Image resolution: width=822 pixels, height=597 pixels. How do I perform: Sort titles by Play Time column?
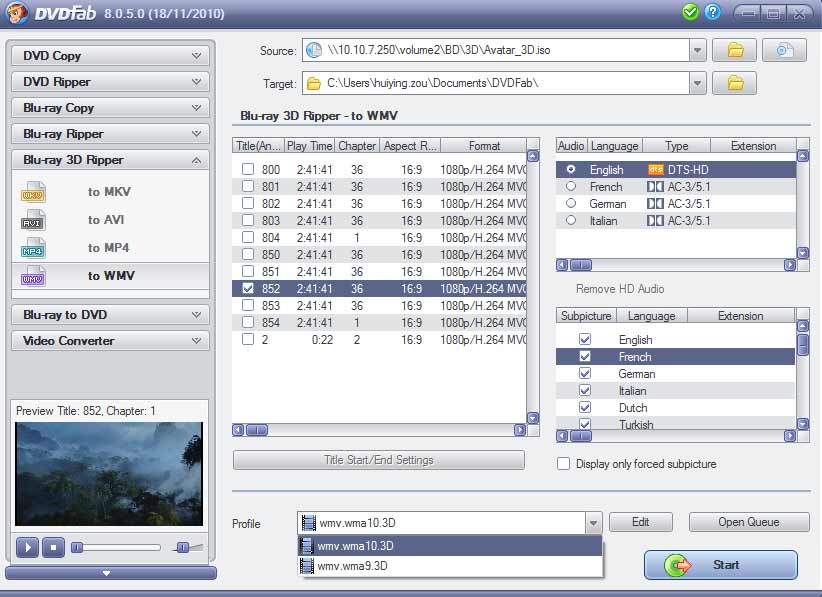pos(309,146)
